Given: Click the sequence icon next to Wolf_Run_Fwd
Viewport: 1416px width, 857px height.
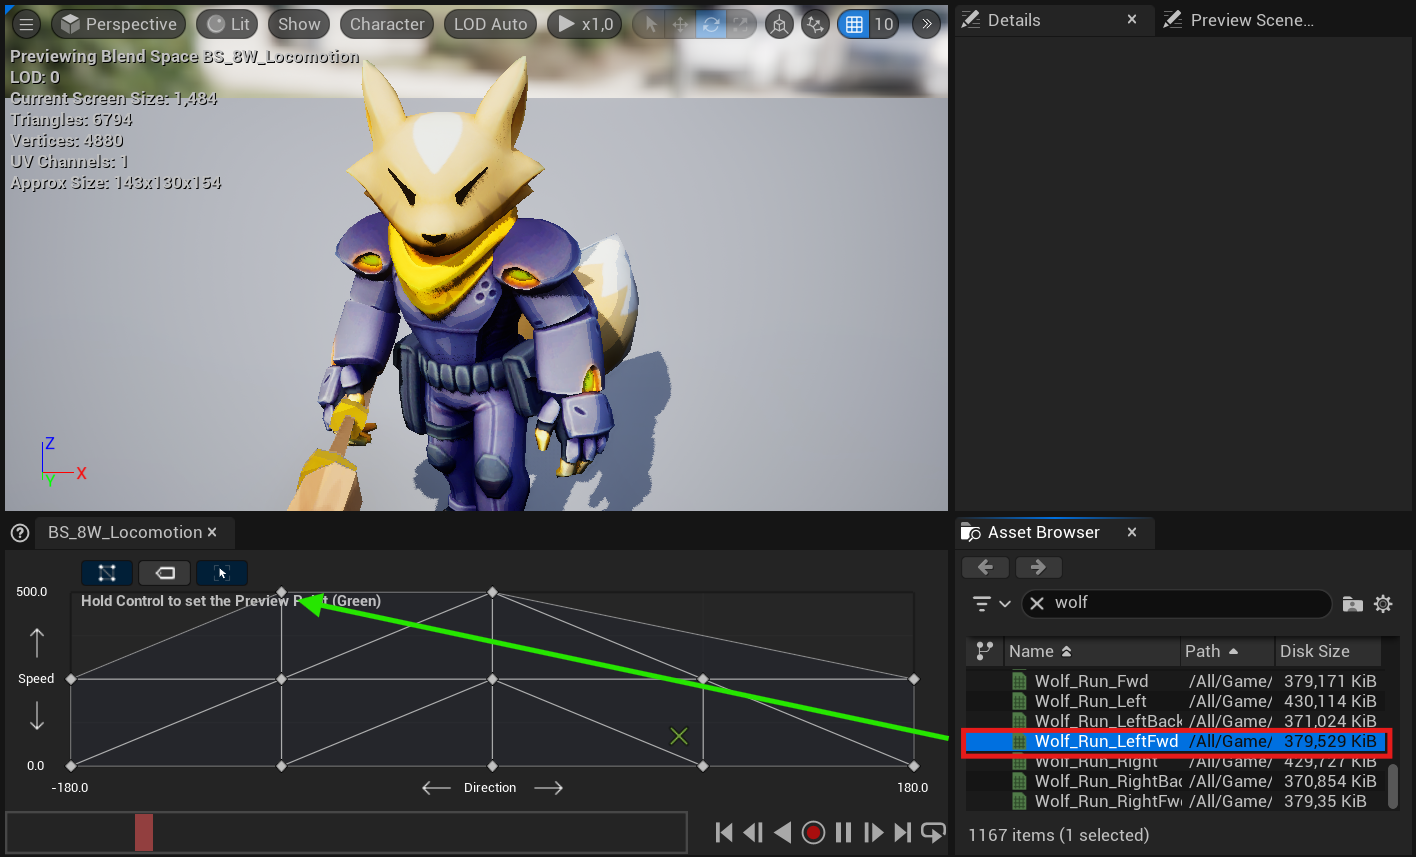Looking at the screenshot, I should tap(1019, 681).
